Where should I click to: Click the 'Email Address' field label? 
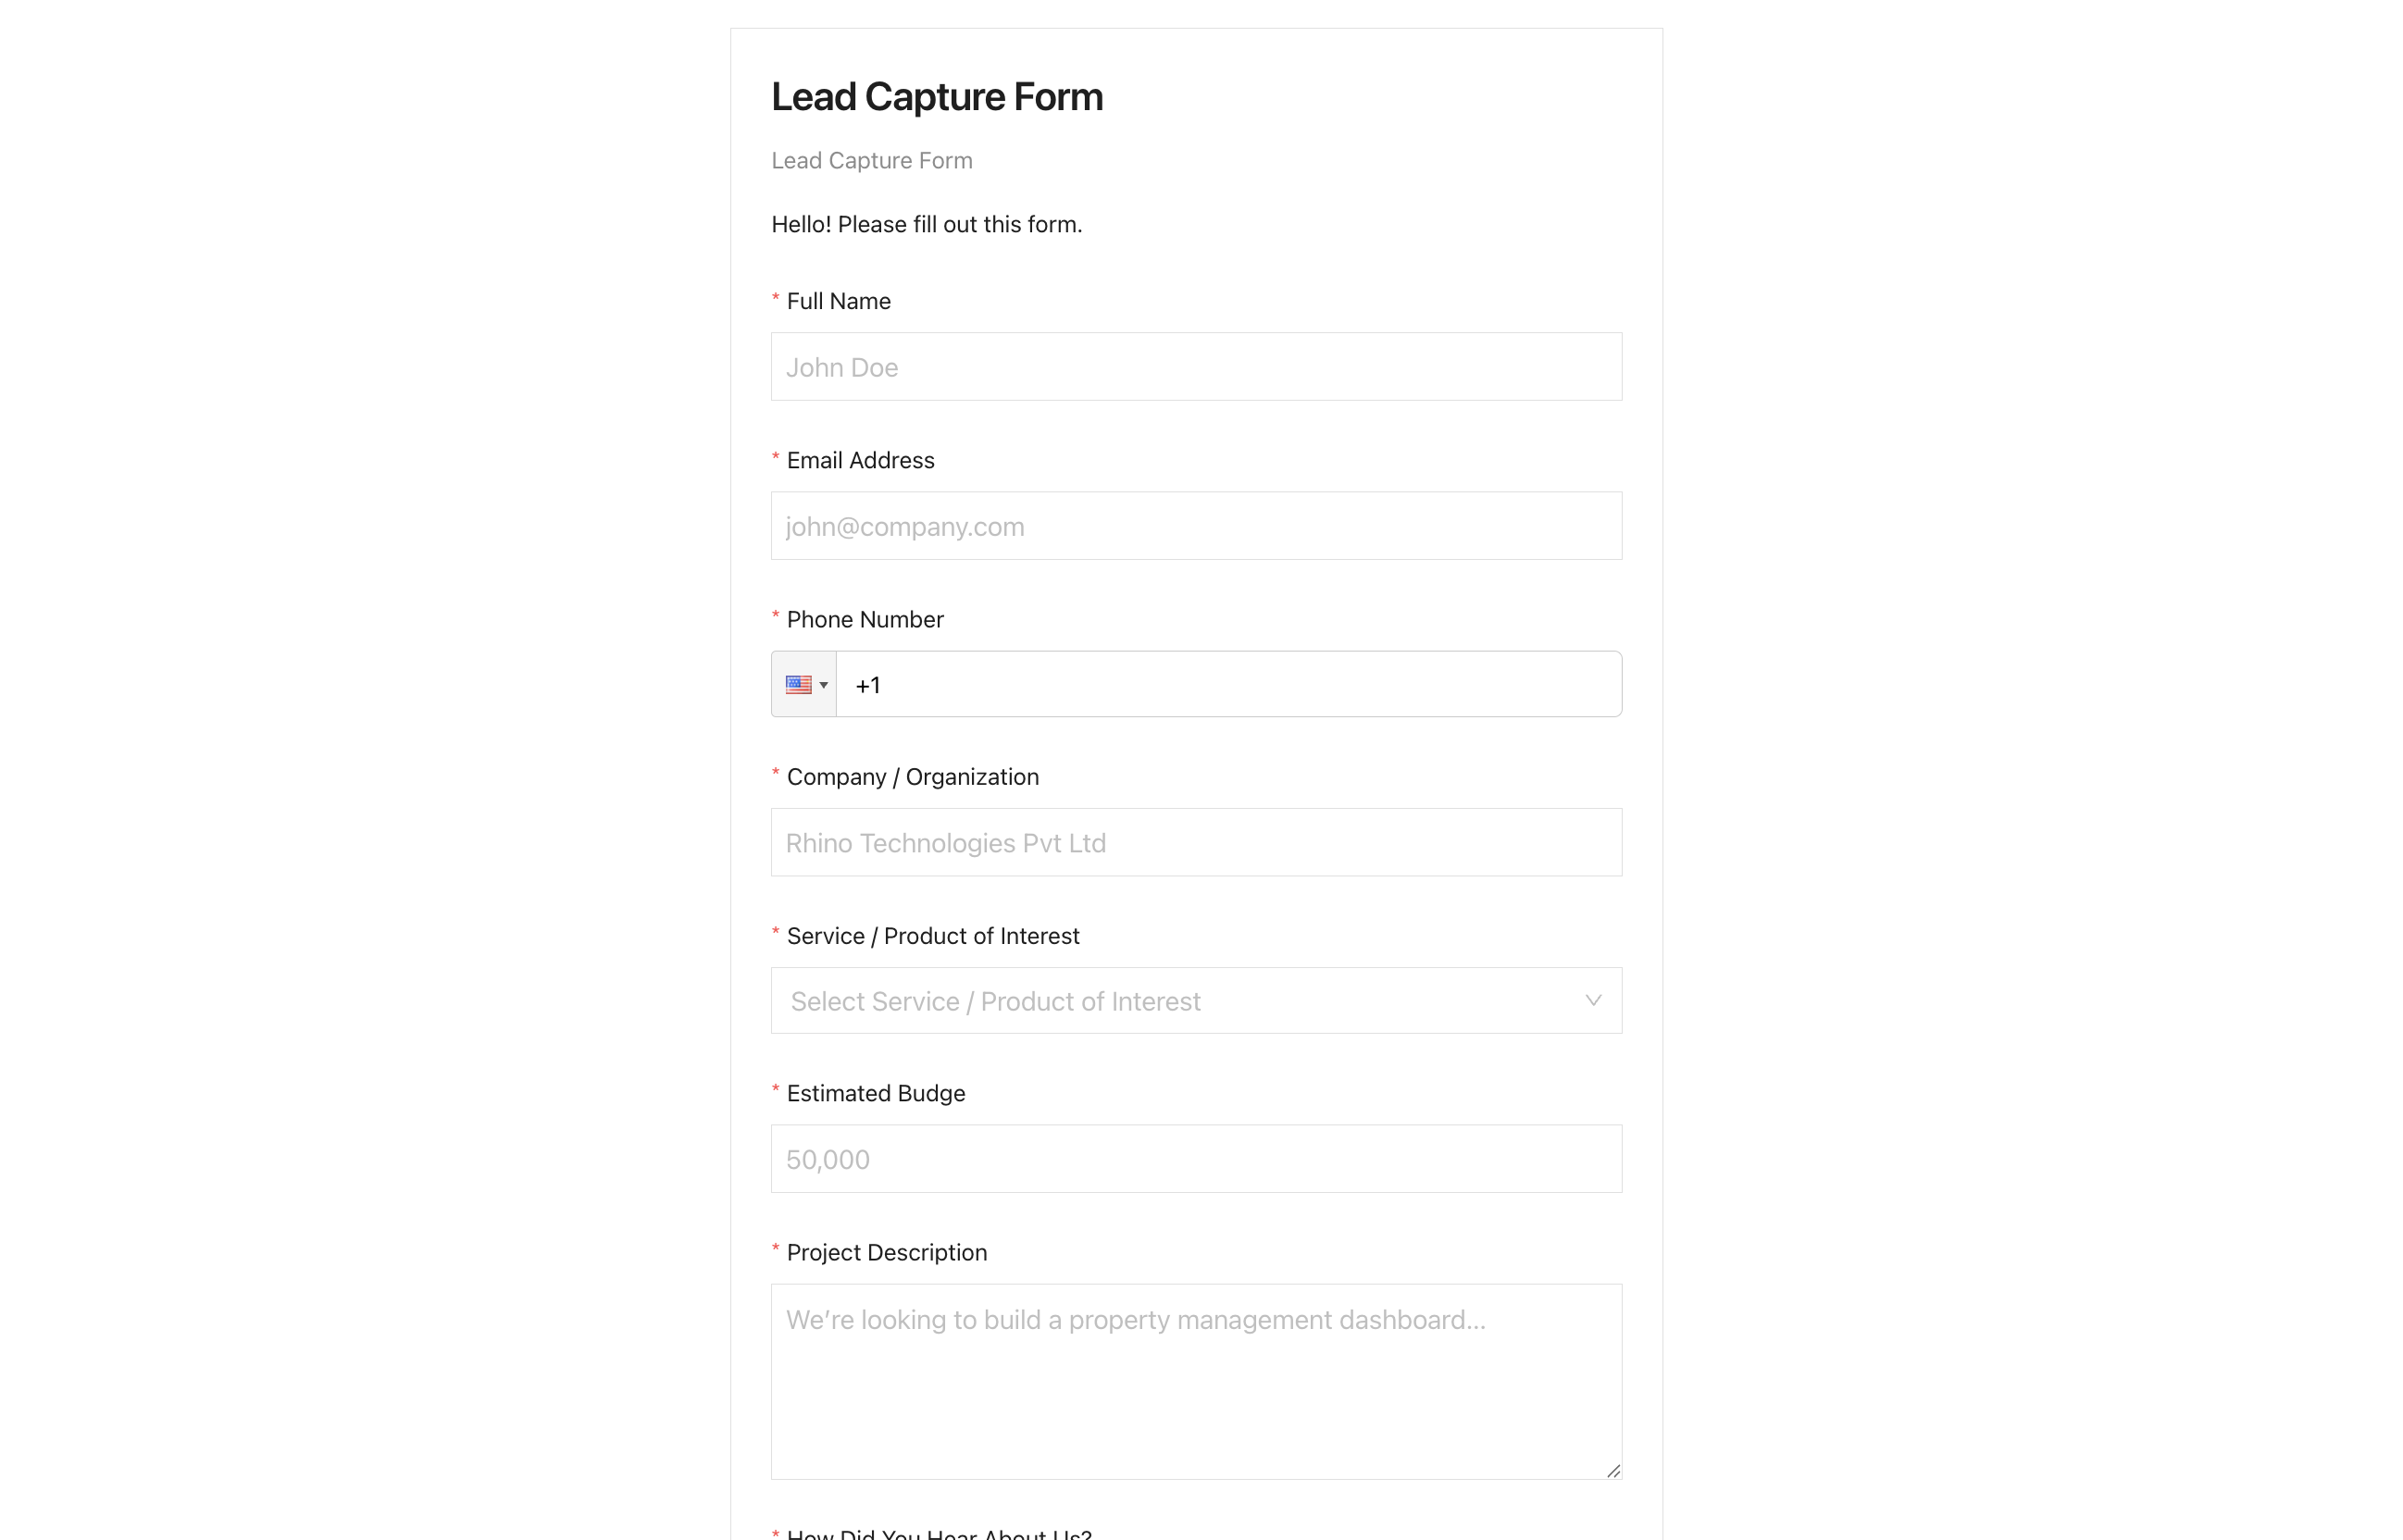point(860,460)
